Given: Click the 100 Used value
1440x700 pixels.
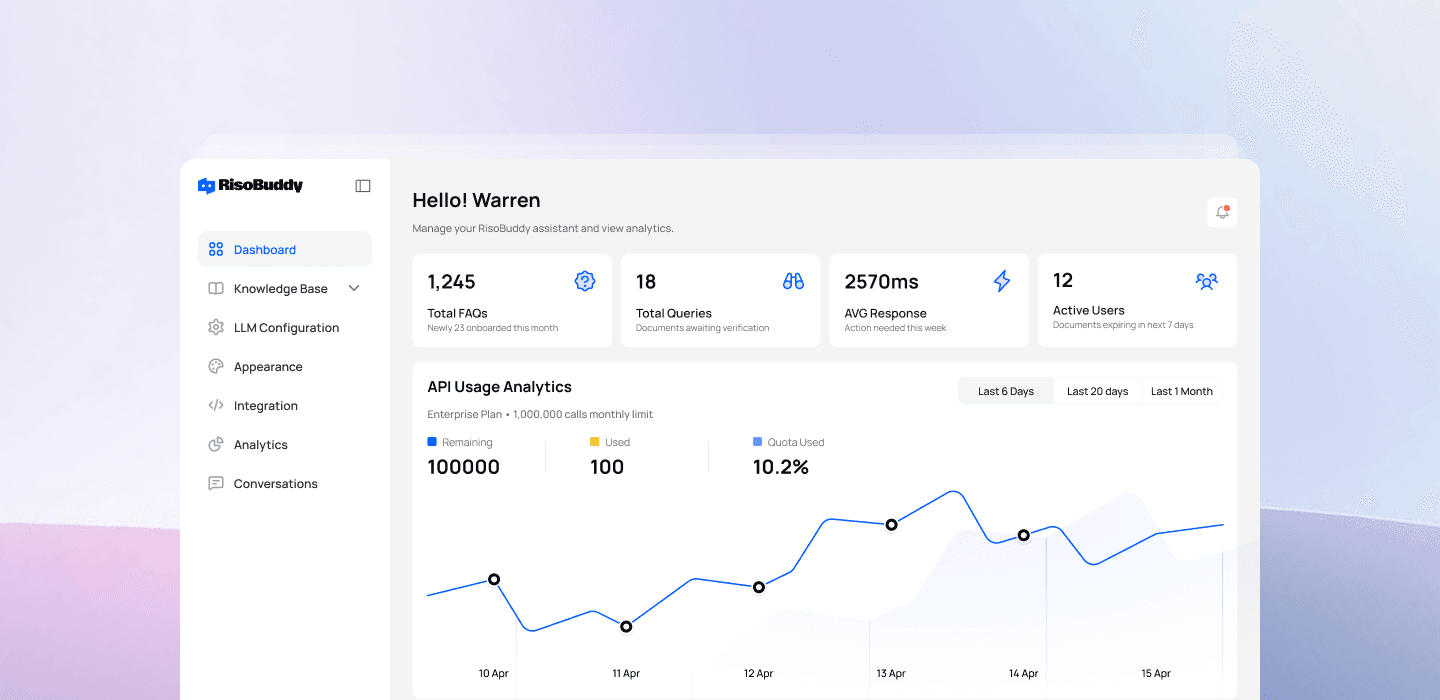Looking at the screenshot, I should [607, 467].
